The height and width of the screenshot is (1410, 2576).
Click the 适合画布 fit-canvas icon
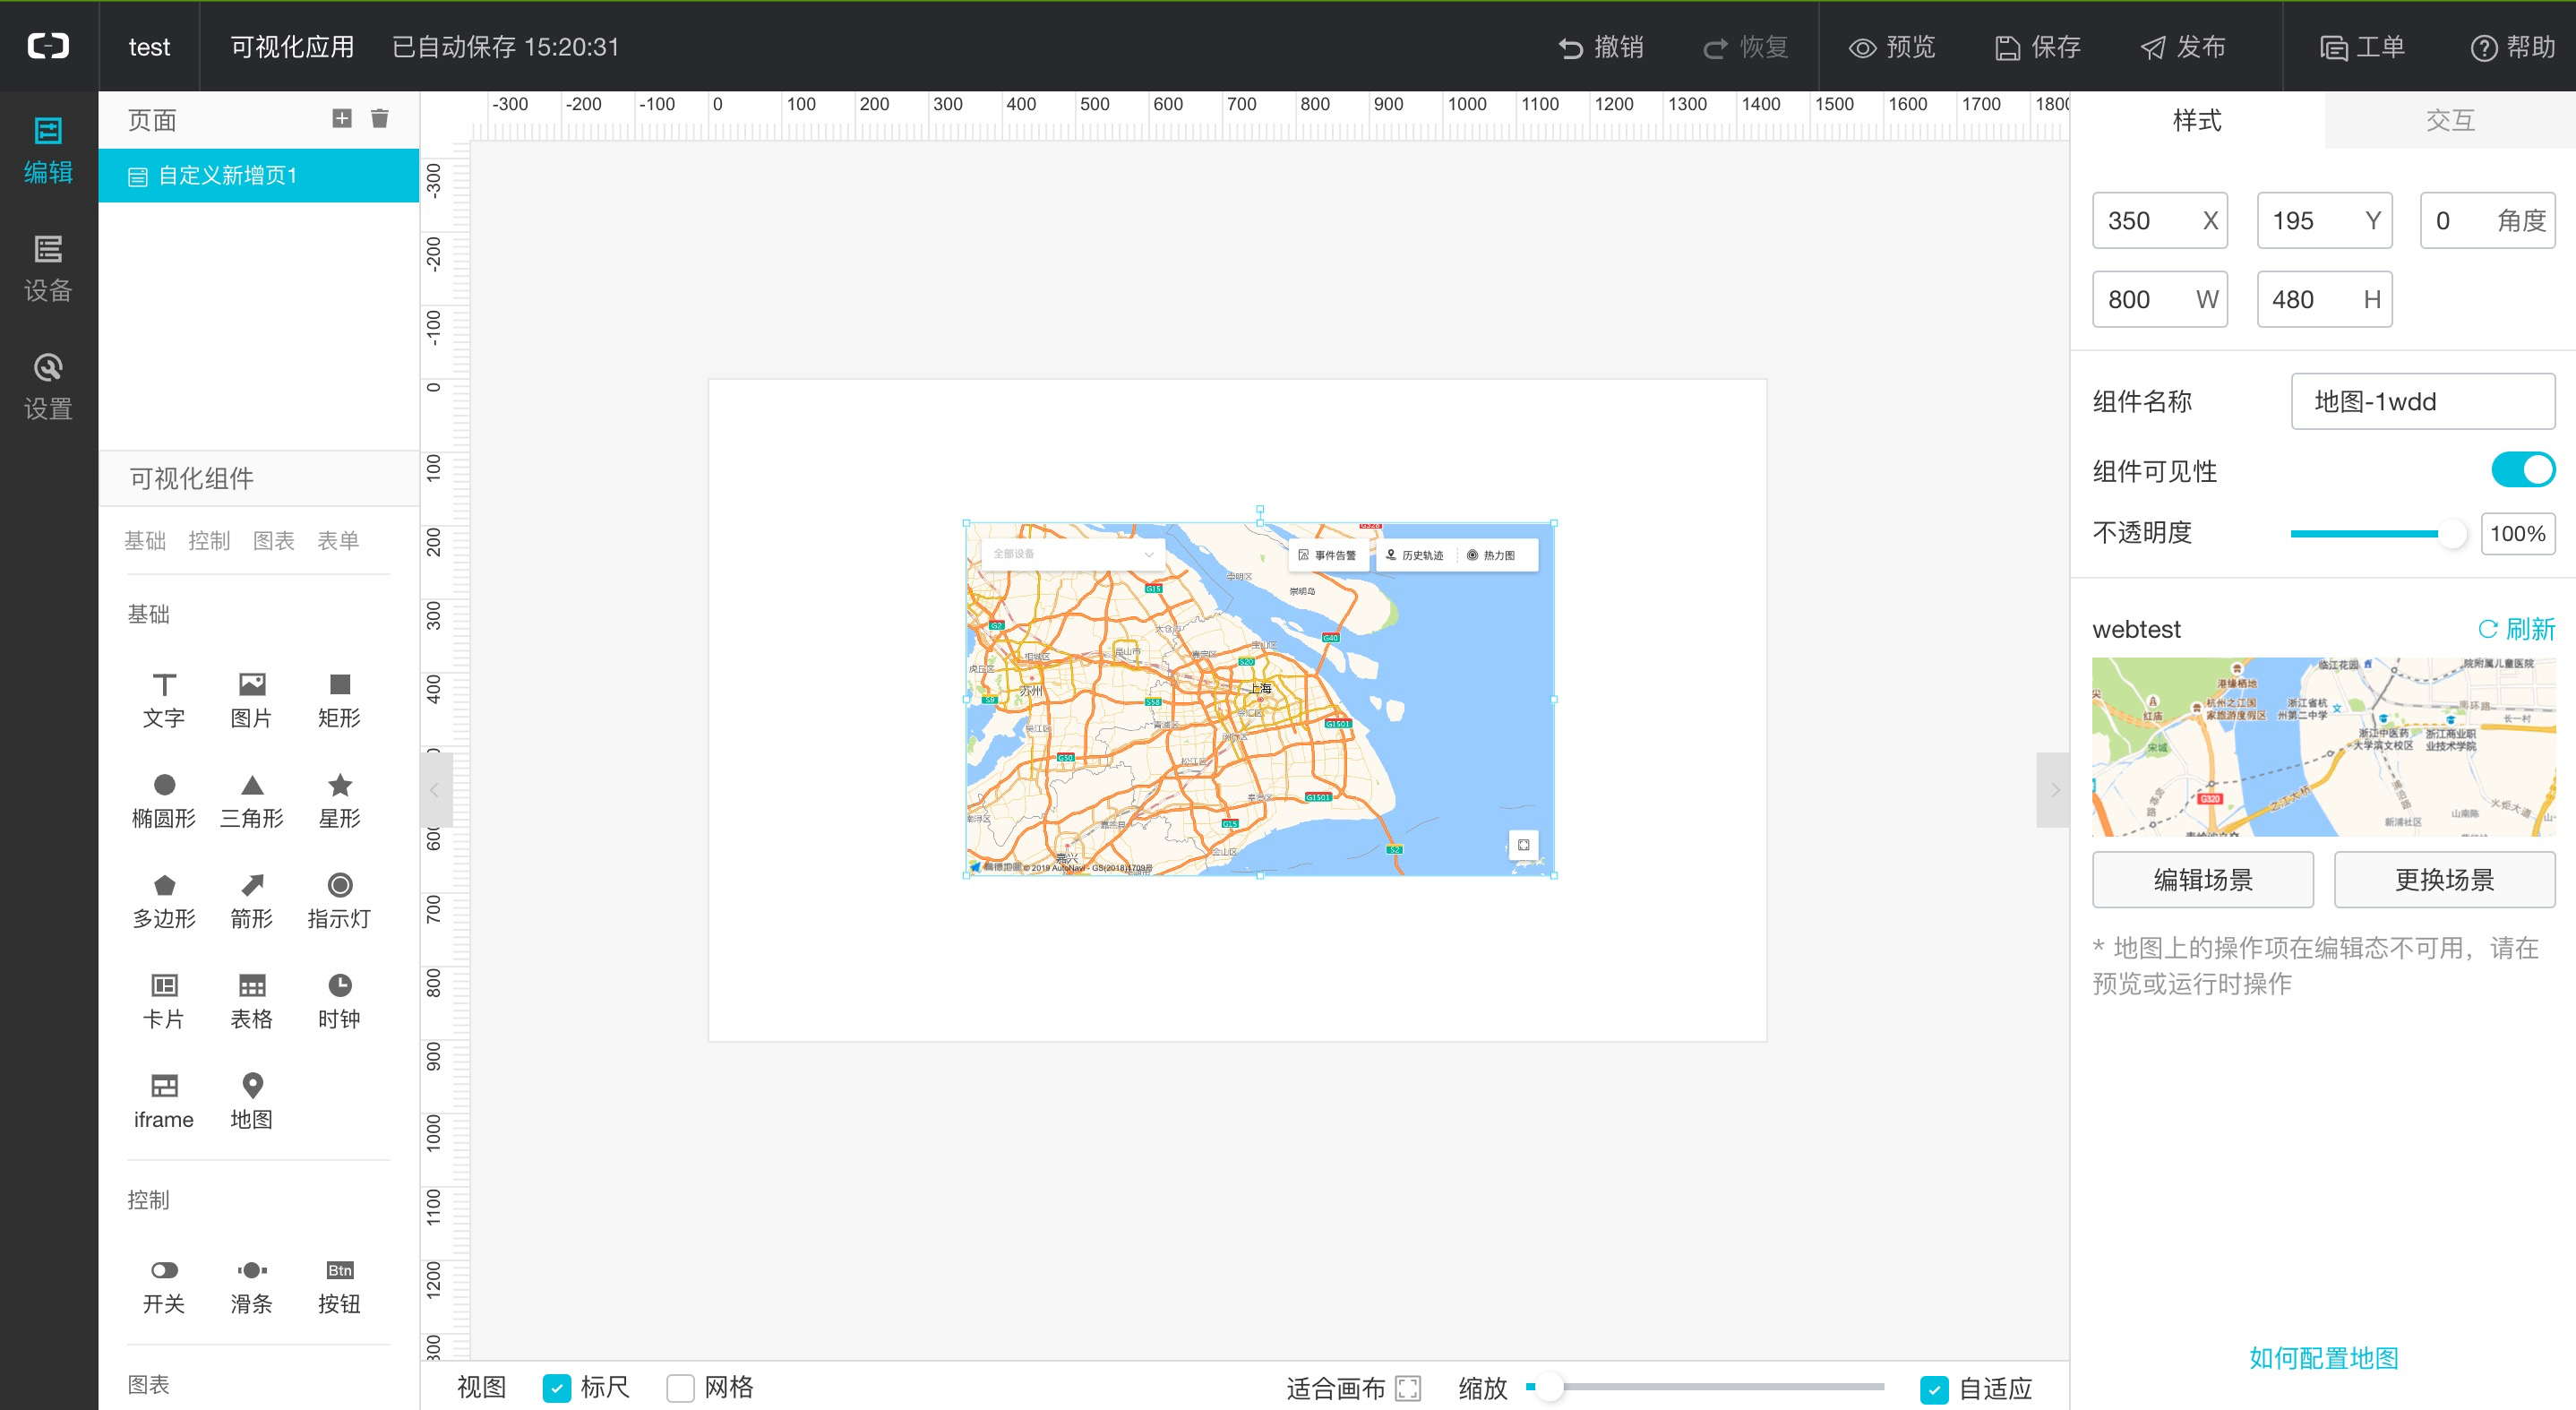click(1408, 1388)
